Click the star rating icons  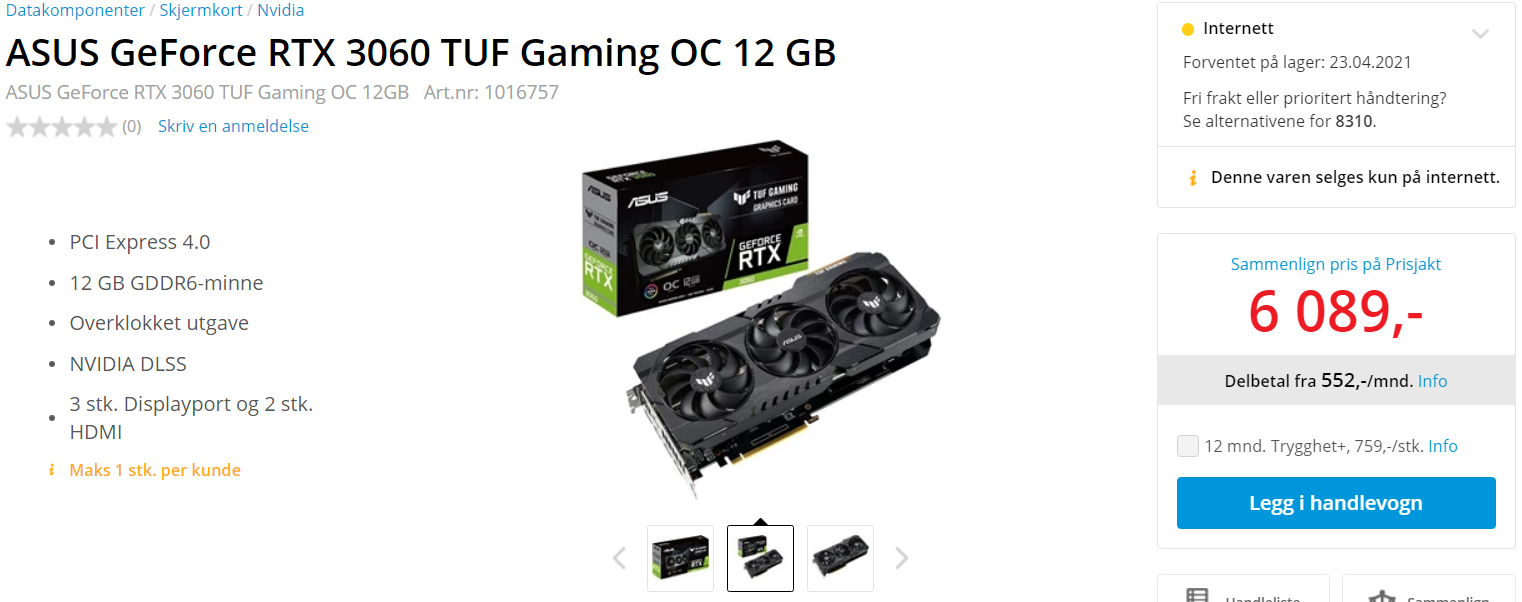[62, 127]
